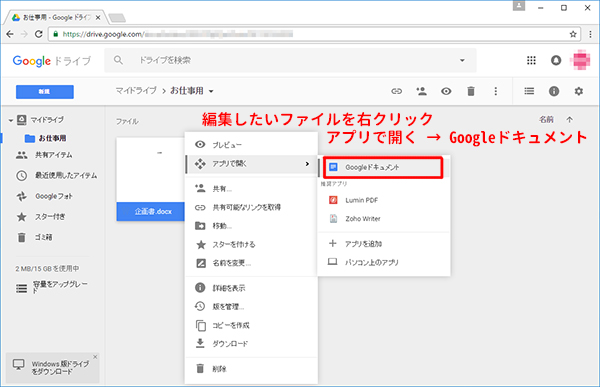600x387 pixels.
Task: Click the Get shareable link toolbar icon
Action: tap(396, 91)
